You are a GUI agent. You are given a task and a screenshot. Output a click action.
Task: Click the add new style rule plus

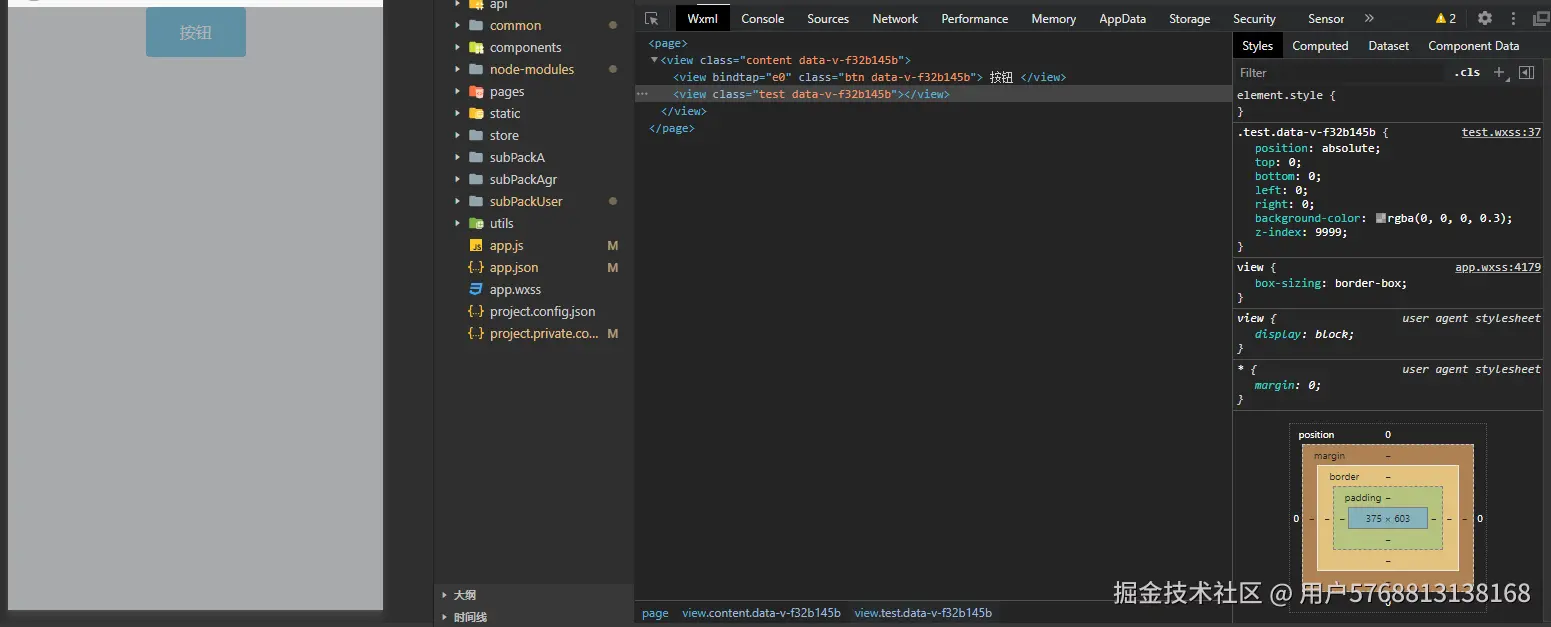tap(1498, 72)
